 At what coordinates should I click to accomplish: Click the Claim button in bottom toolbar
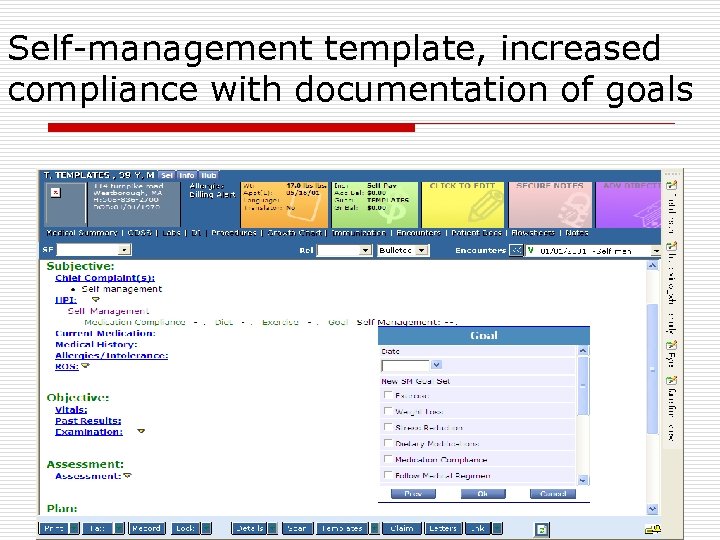pos(402,529)
